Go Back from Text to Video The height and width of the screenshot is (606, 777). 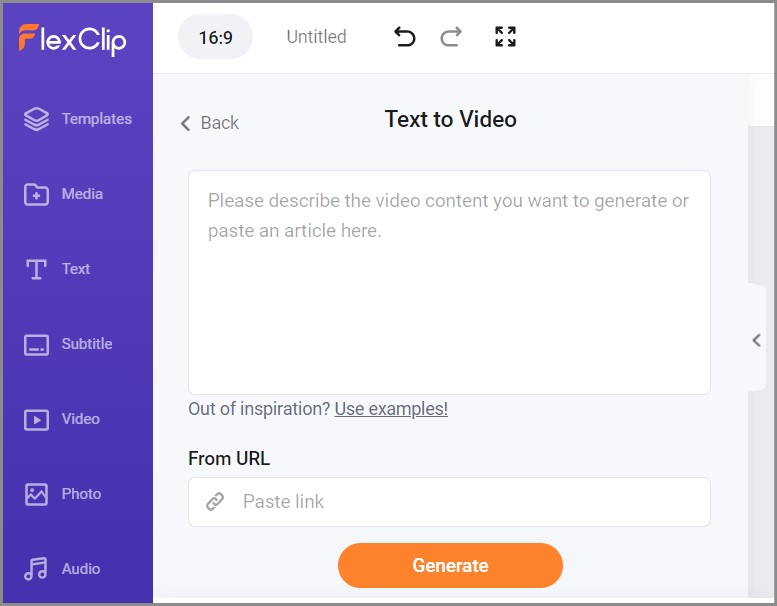210,123
